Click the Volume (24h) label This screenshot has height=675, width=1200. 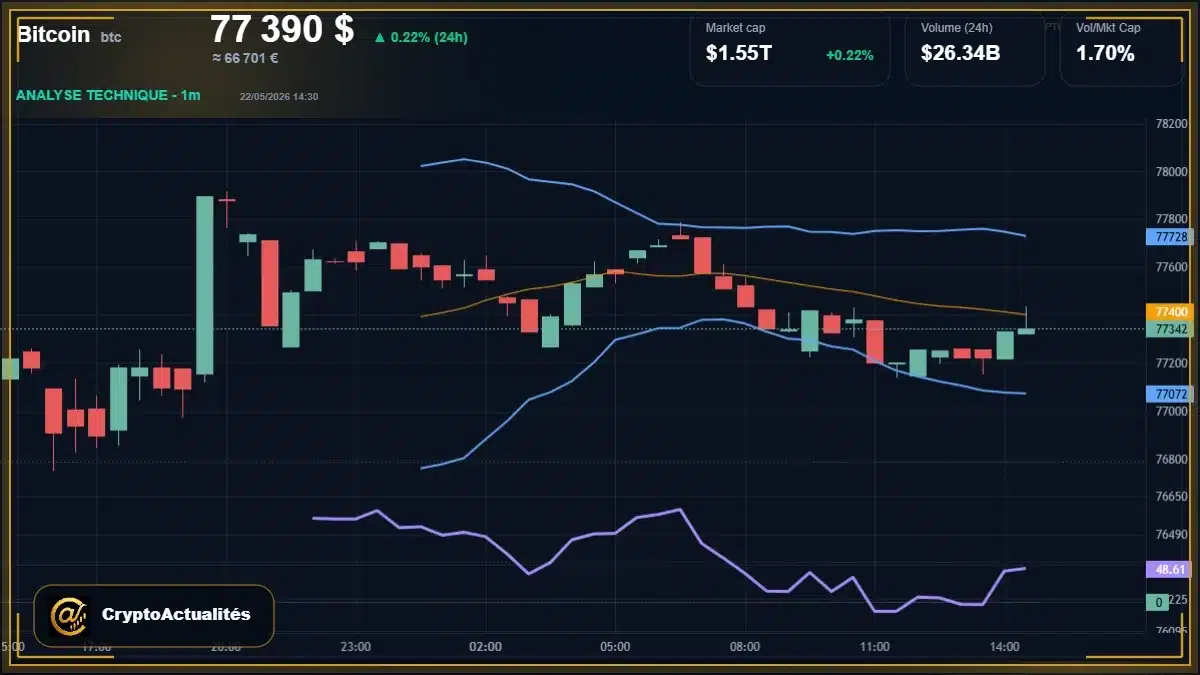[956, 28]
